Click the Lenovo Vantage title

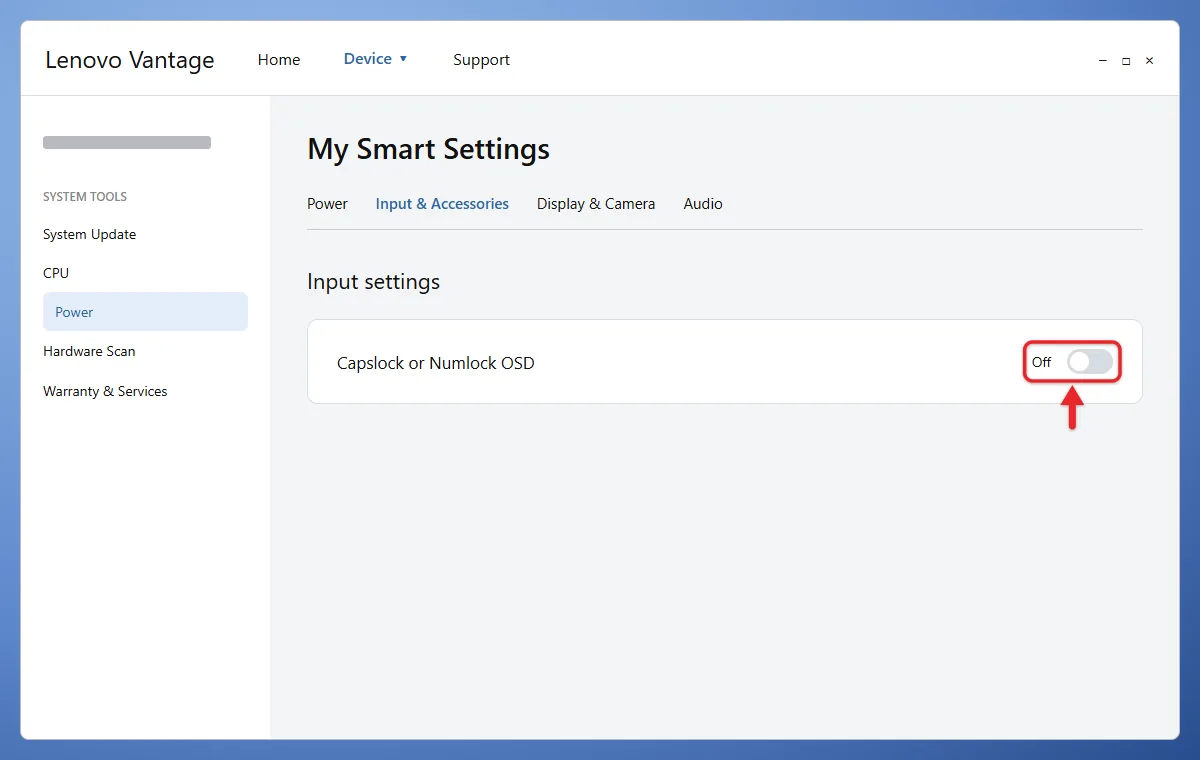click(130, 60)
